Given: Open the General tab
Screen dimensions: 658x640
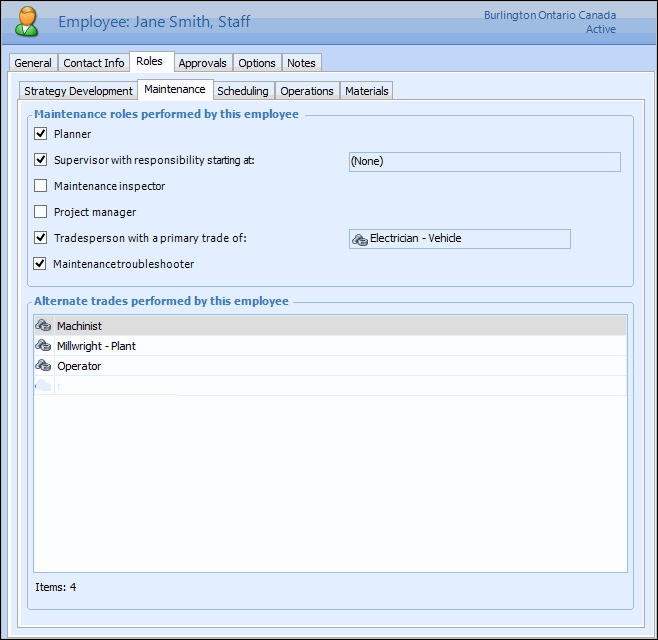Looking at the screenshot, I should click(33, 63).
